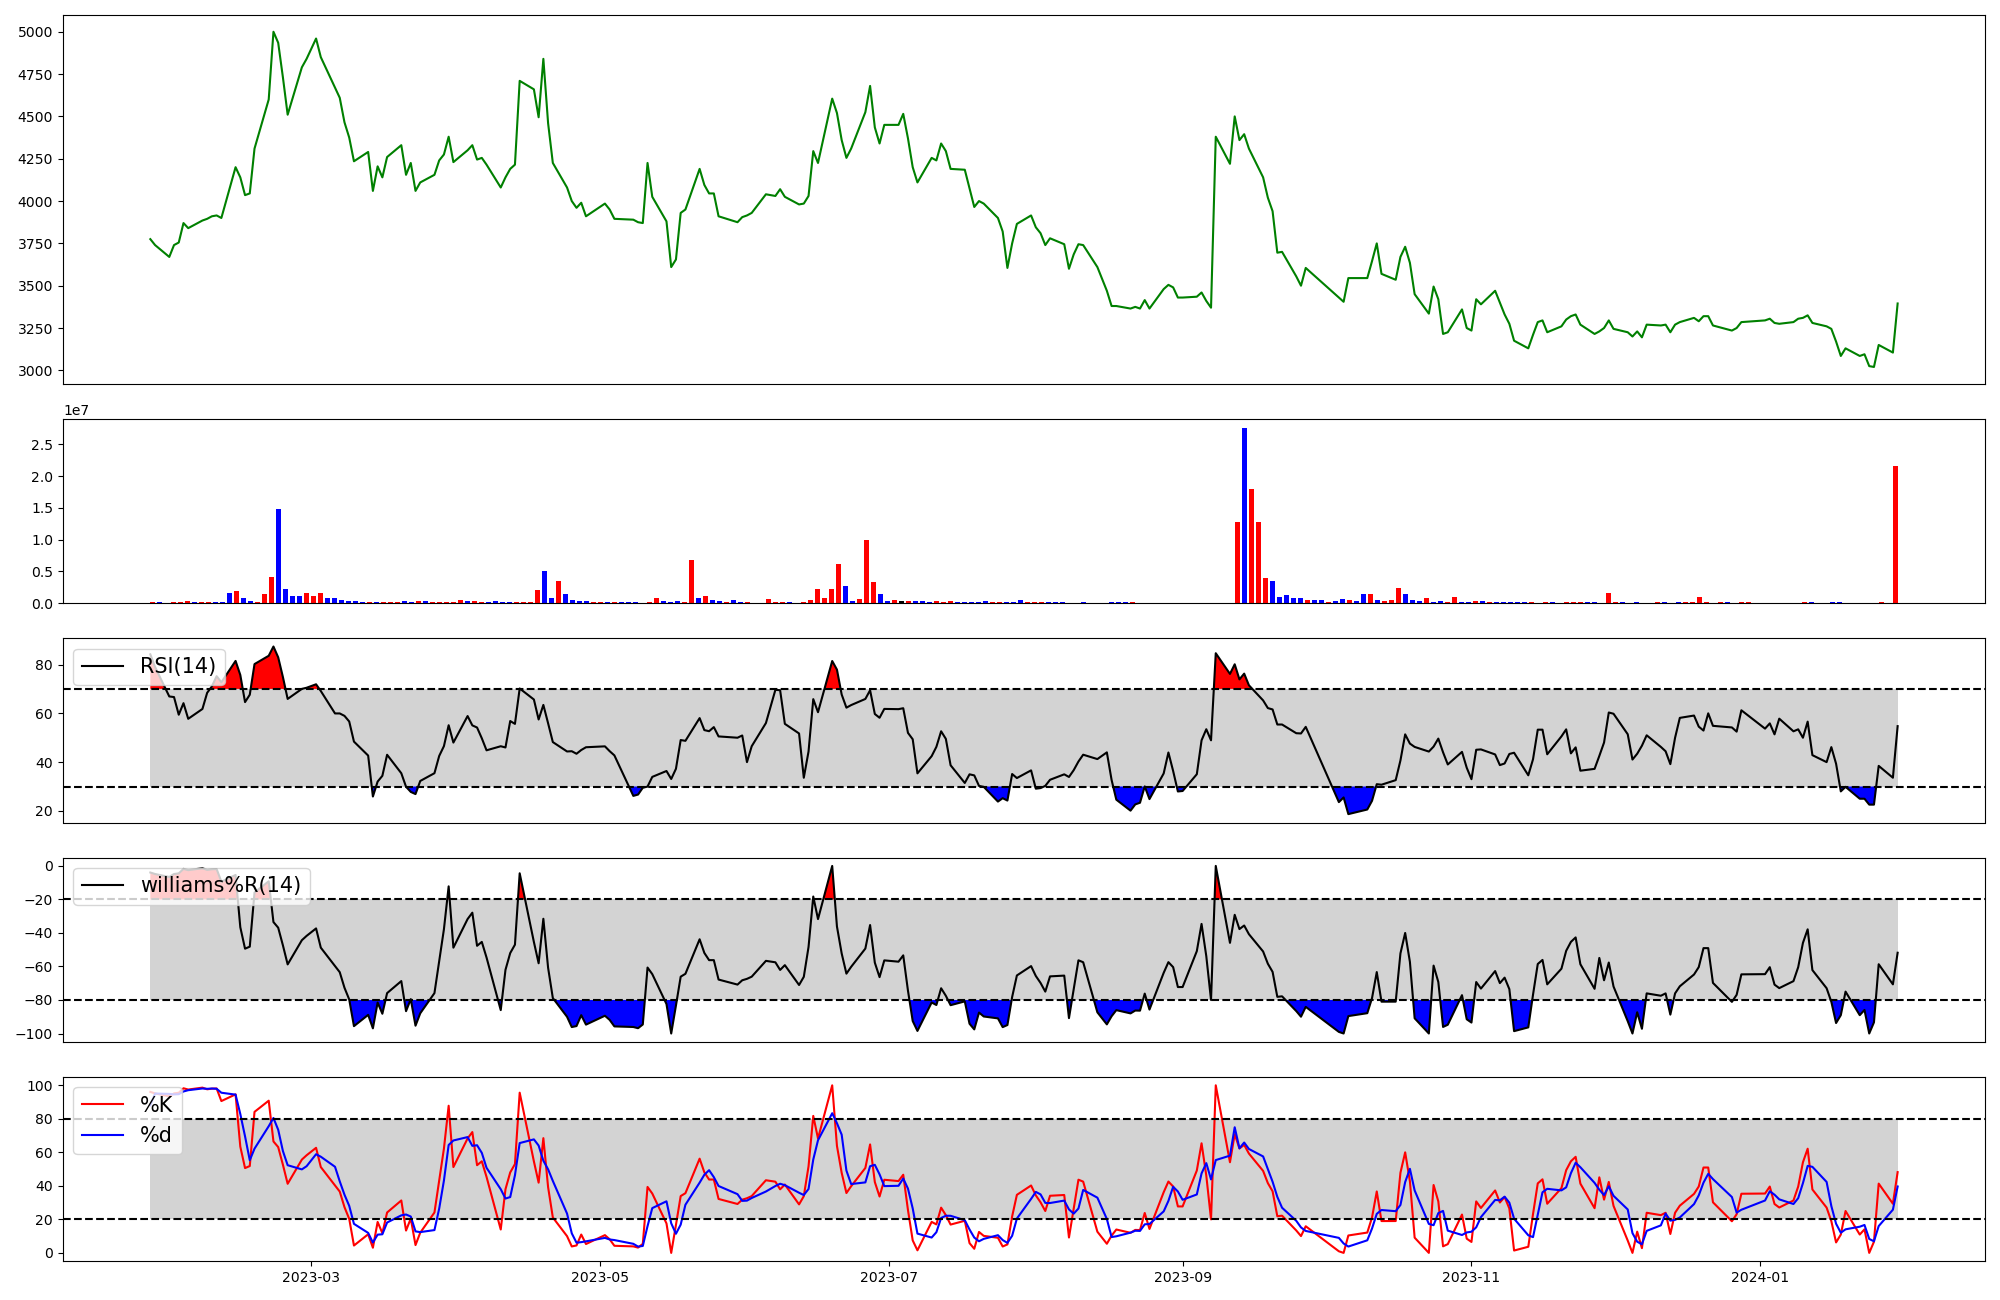Click the 2023-11 date axis label
This screenshot has height=1300, width=2000.
(x=1472, y=1277)
